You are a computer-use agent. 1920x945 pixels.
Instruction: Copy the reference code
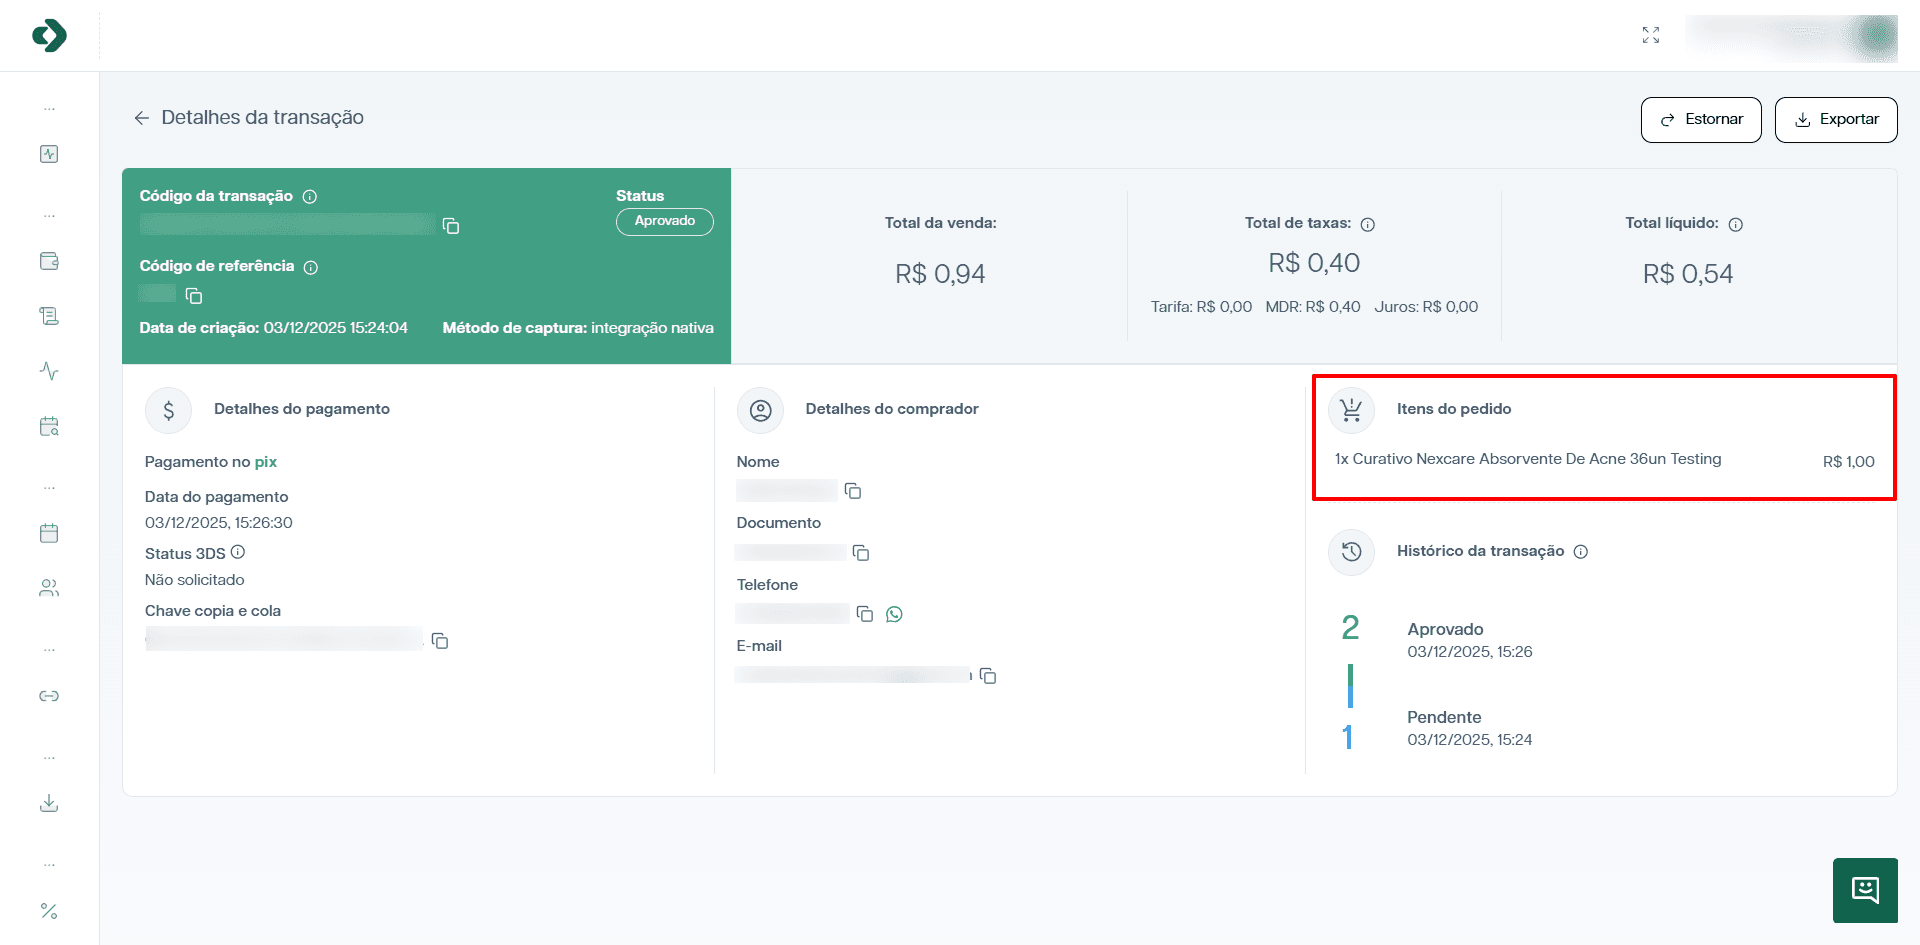194,295
